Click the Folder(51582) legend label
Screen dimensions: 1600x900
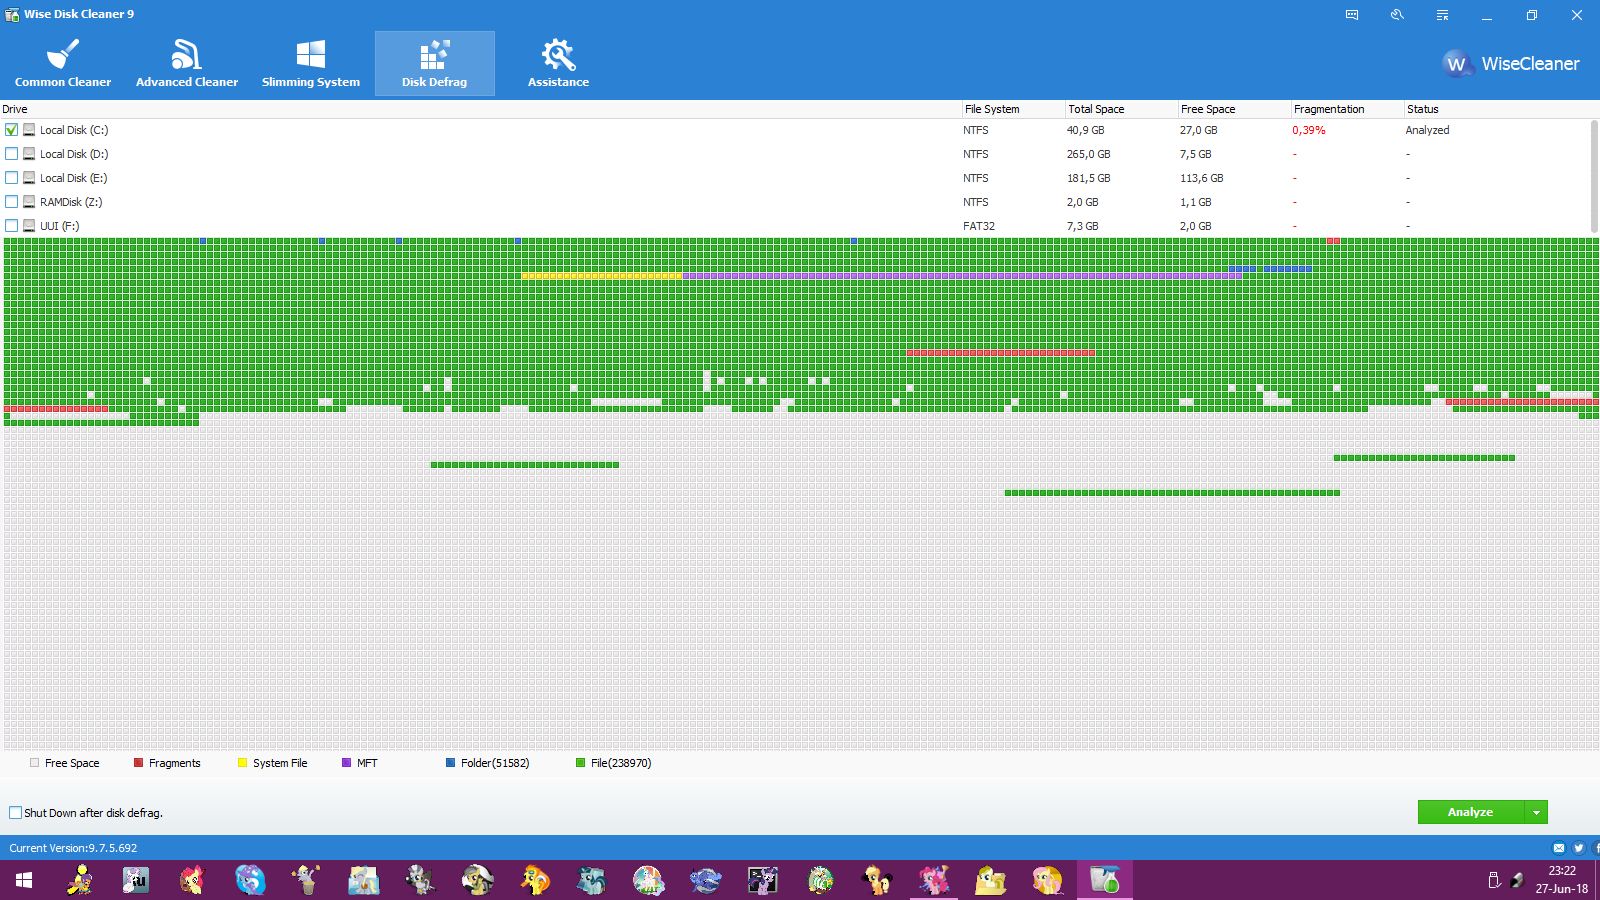coord(495,763)
